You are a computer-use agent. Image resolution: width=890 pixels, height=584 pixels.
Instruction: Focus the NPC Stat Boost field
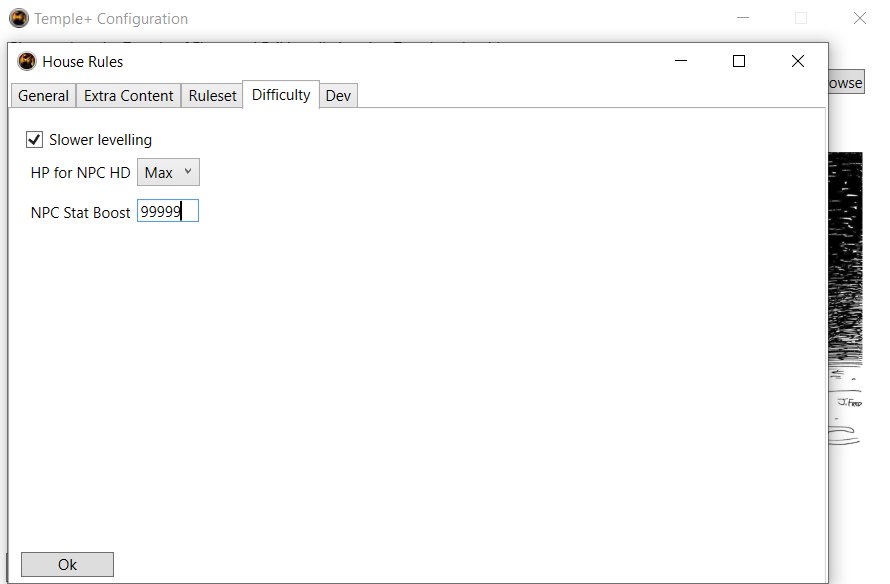point(167,212)
